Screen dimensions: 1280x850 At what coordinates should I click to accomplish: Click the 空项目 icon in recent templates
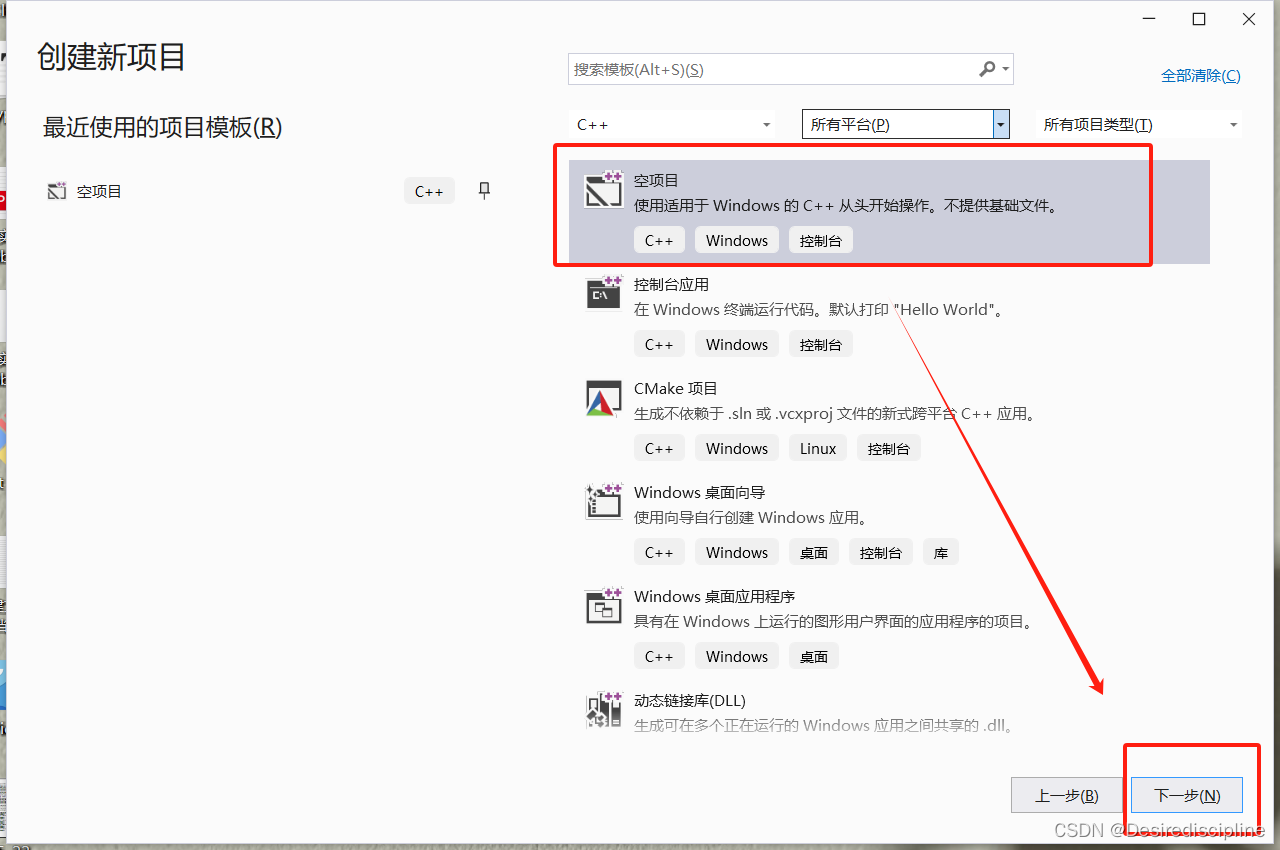(57, 191)
